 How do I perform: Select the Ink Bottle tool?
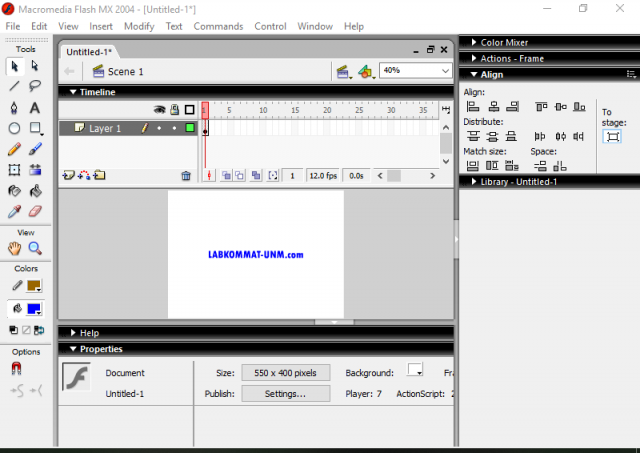14,191
